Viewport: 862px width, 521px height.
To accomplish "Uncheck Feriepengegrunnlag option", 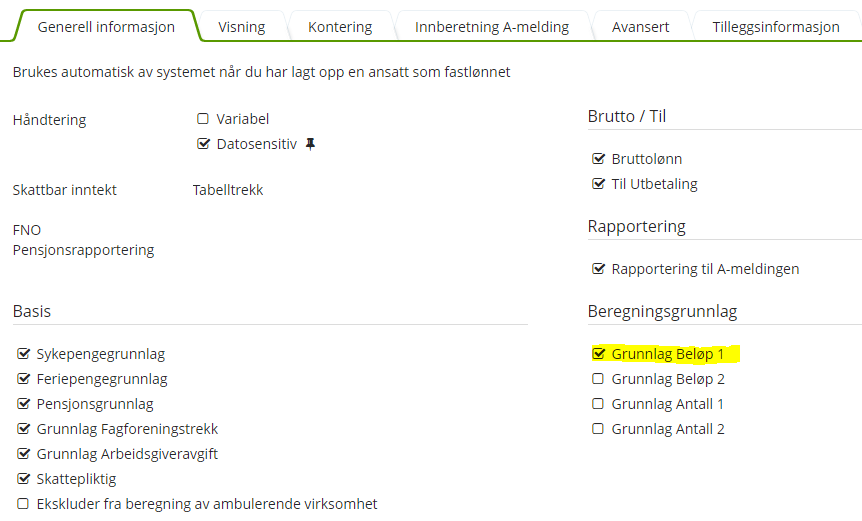I will click(23, 379).
